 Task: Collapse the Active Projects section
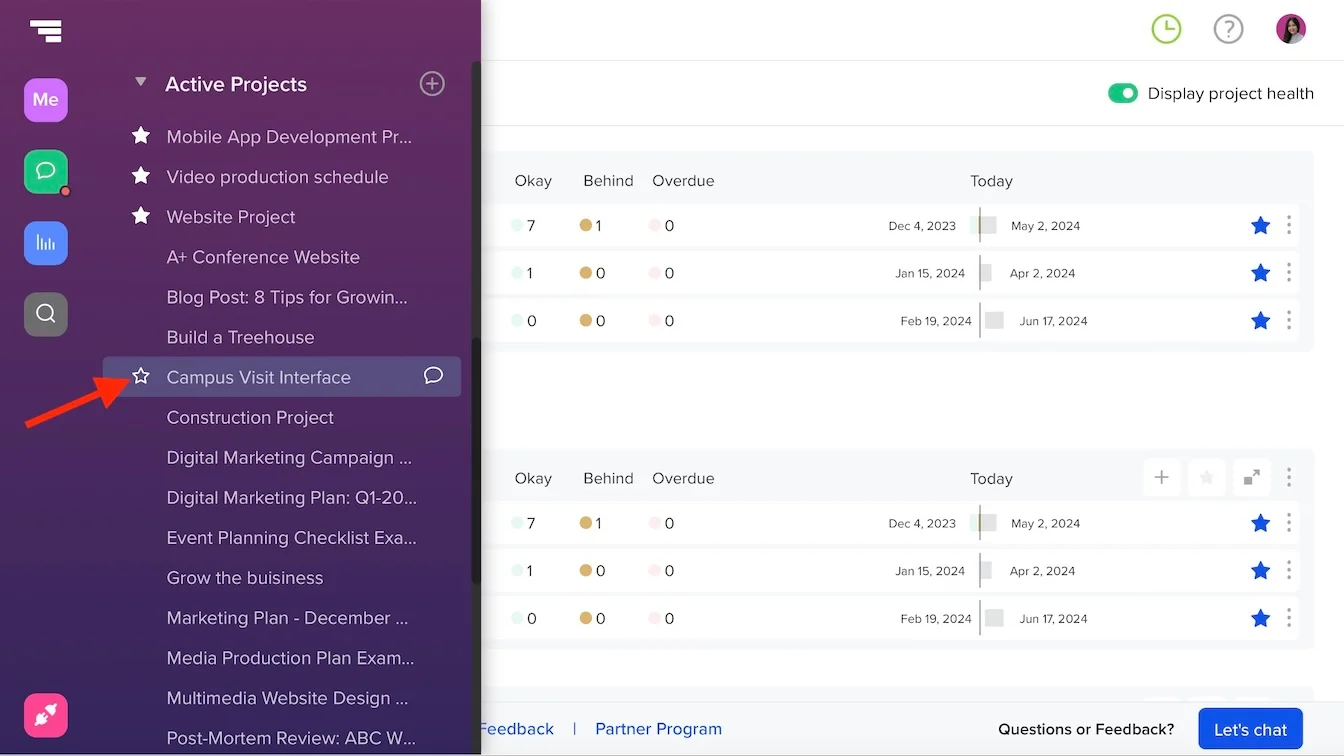coord(140,82)
